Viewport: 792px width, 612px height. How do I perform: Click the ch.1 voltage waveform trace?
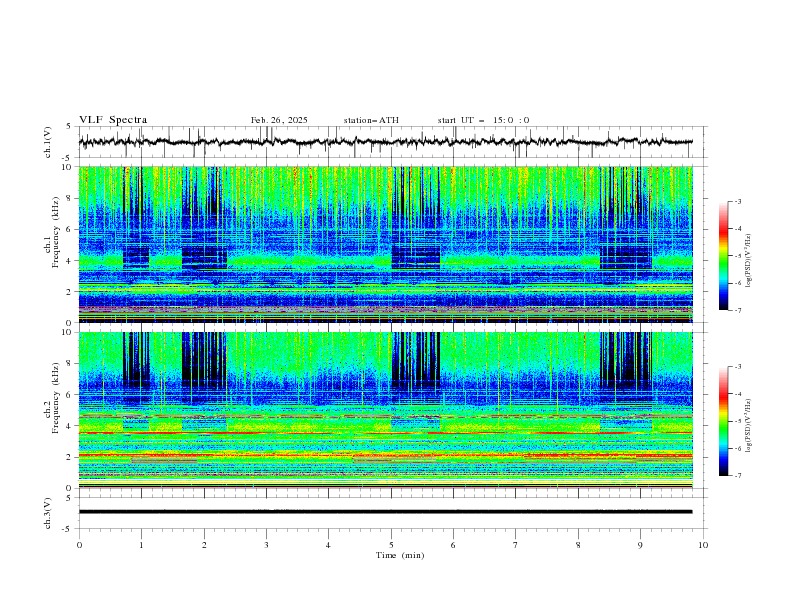click(x=385, y=142)
